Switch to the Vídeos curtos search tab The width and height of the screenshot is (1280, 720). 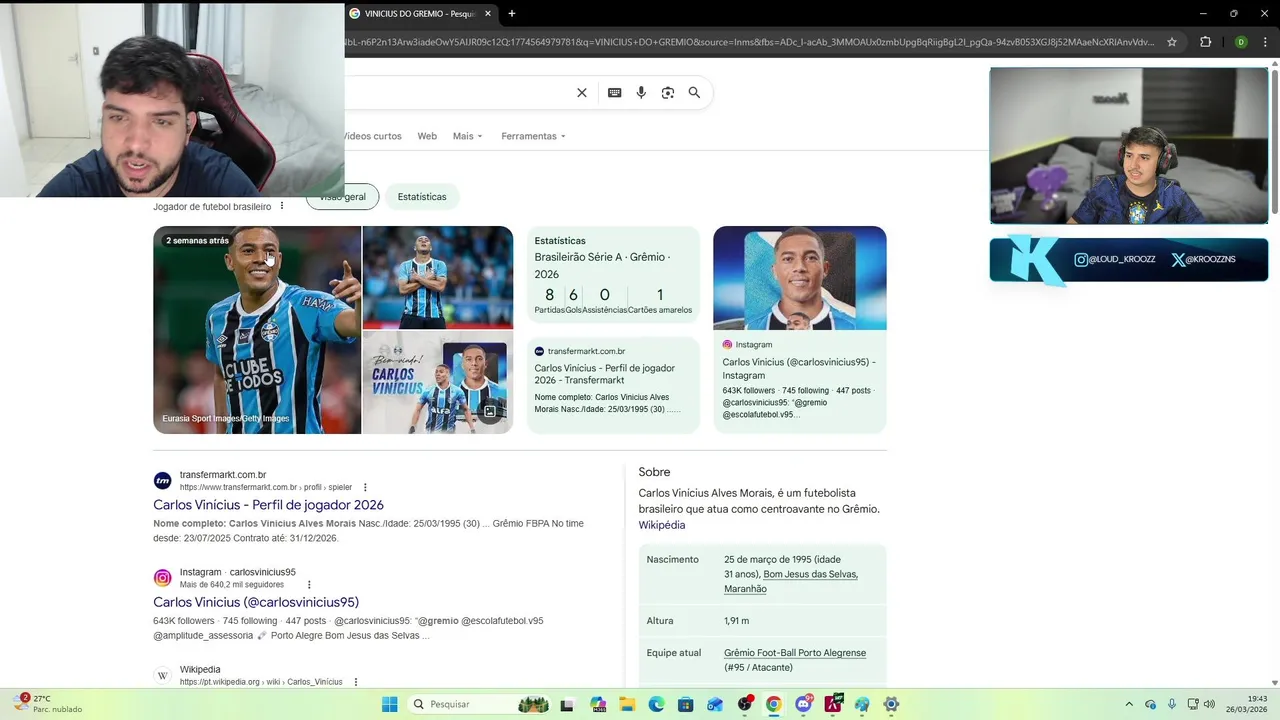373,136
